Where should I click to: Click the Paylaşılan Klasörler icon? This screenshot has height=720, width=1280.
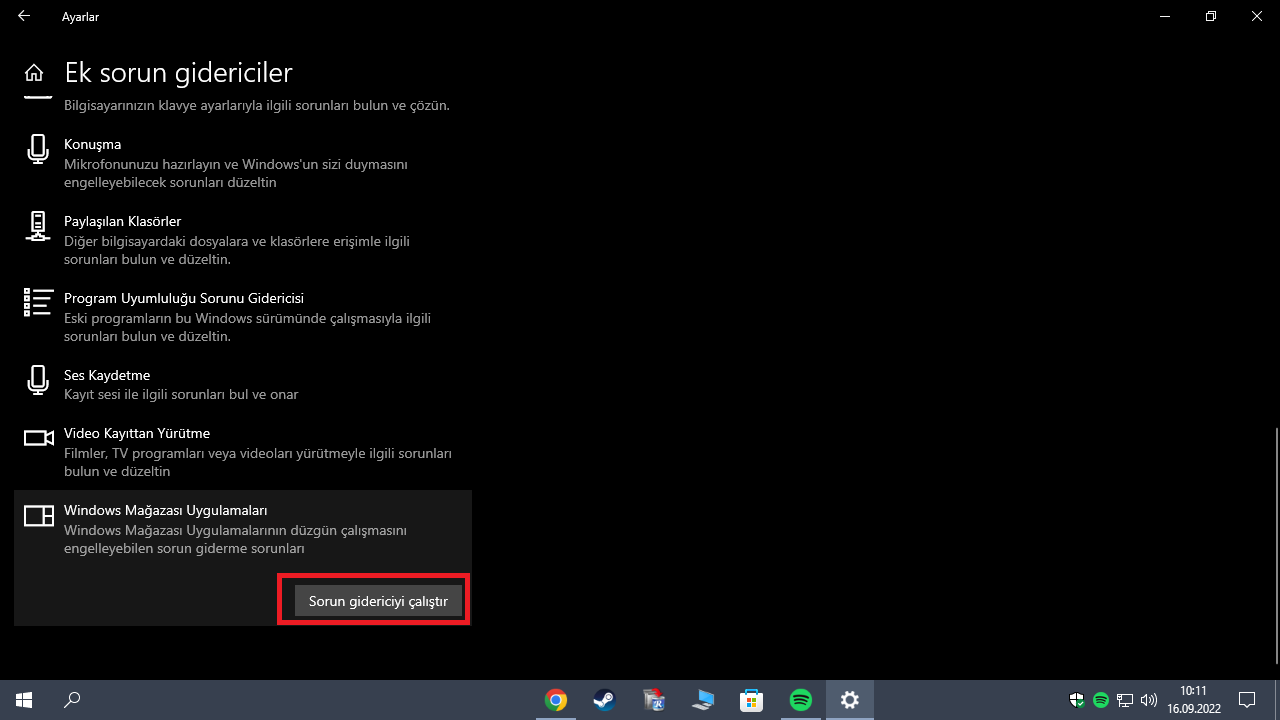[38, 226]
